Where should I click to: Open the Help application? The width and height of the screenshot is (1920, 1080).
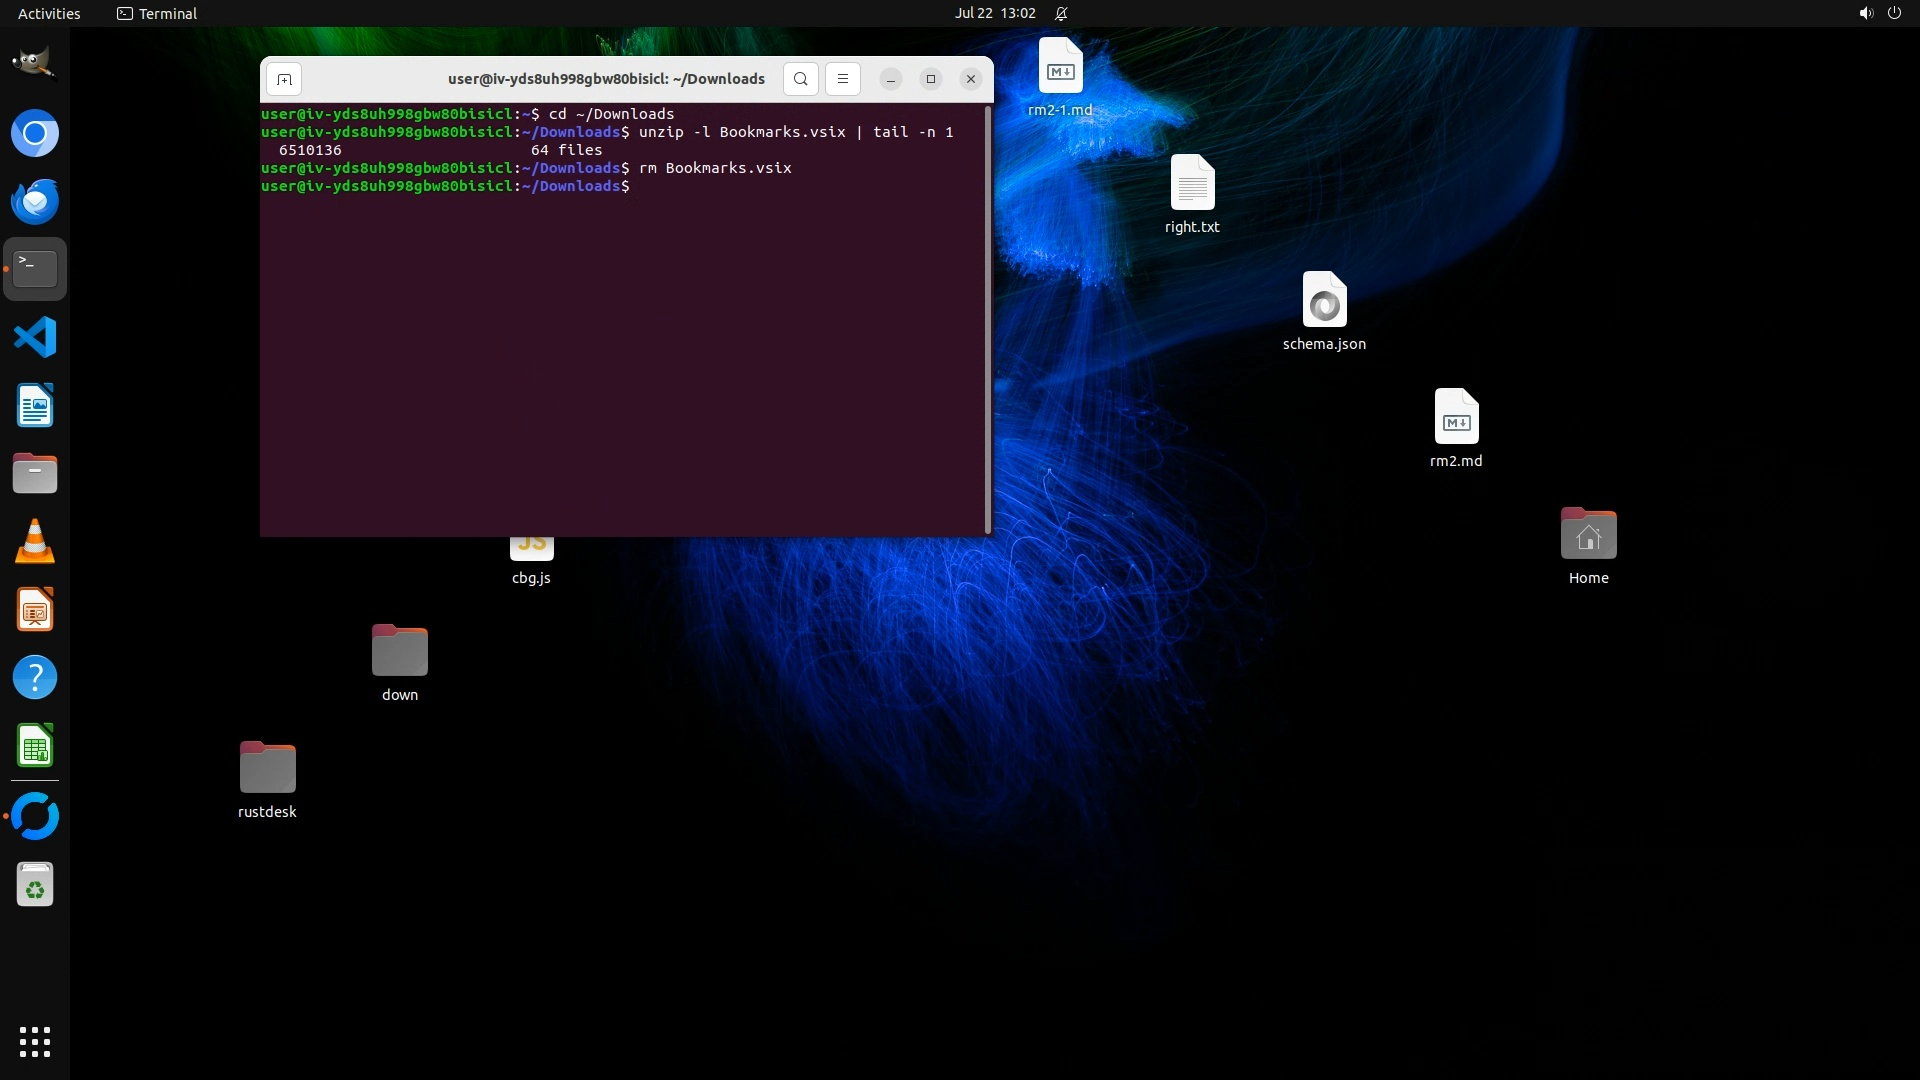[x=35, y=678]
